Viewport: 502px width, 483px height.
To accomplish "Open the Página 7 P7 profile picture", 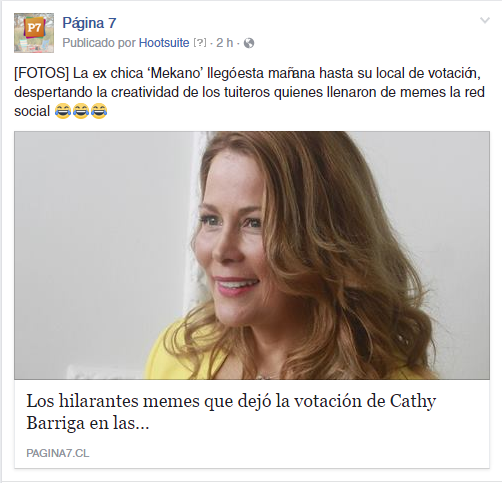I will 34,33.
